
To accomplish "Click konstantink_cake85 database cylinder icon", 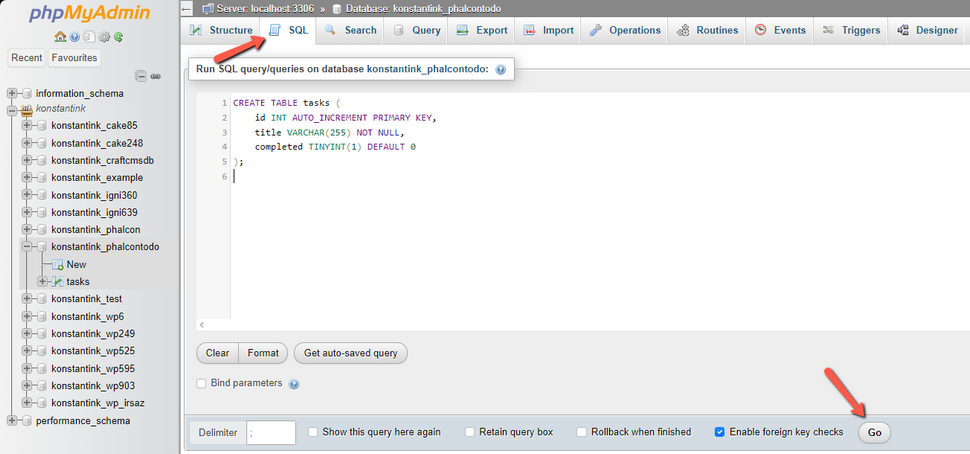I will click(42, 126).
